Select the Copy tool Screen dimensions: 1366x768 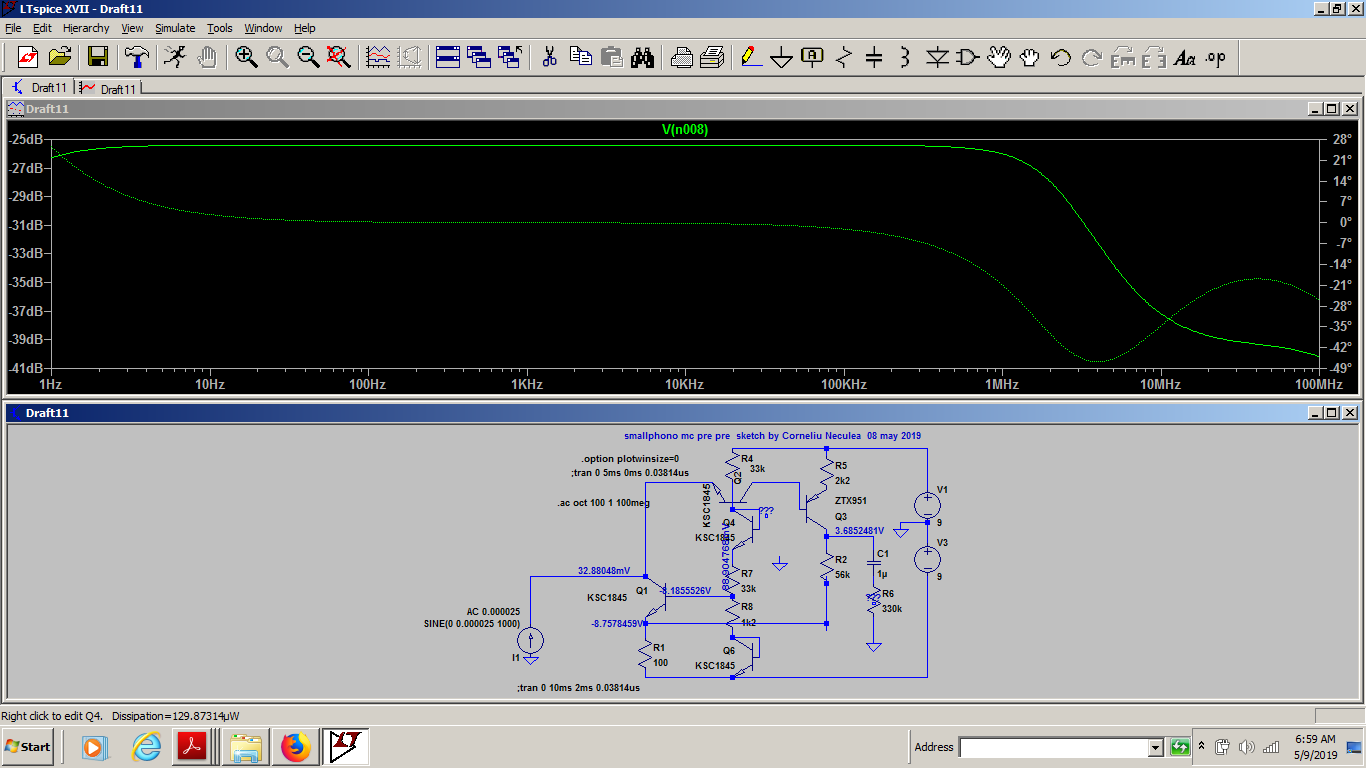pos(580,57)
